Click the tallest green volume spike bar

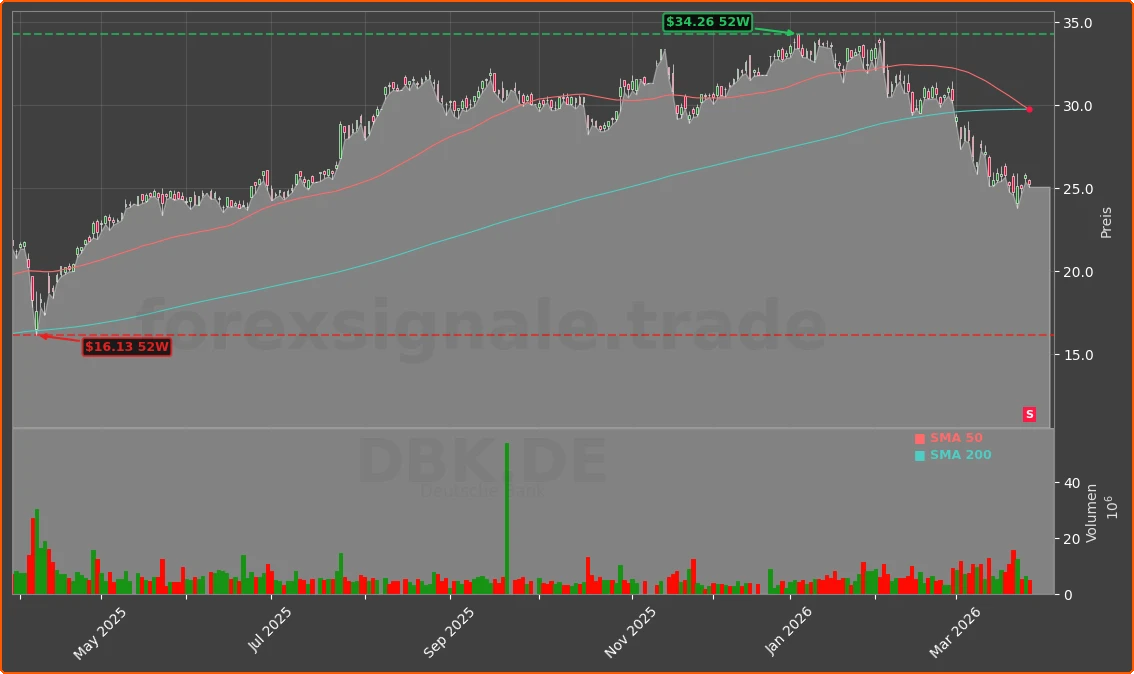click(x=507, y=519)
